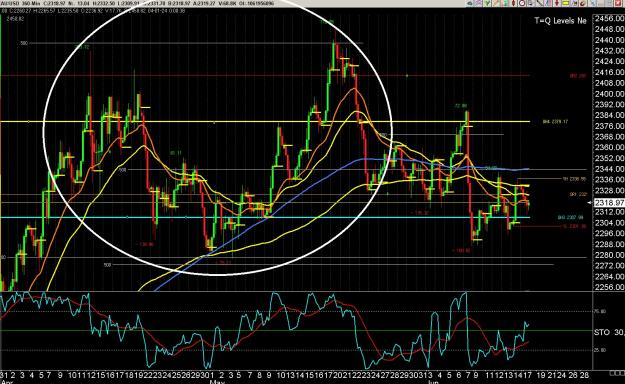Screen dimensions: 625x384
Task: Click the May label on date axis
Action: 217,382
